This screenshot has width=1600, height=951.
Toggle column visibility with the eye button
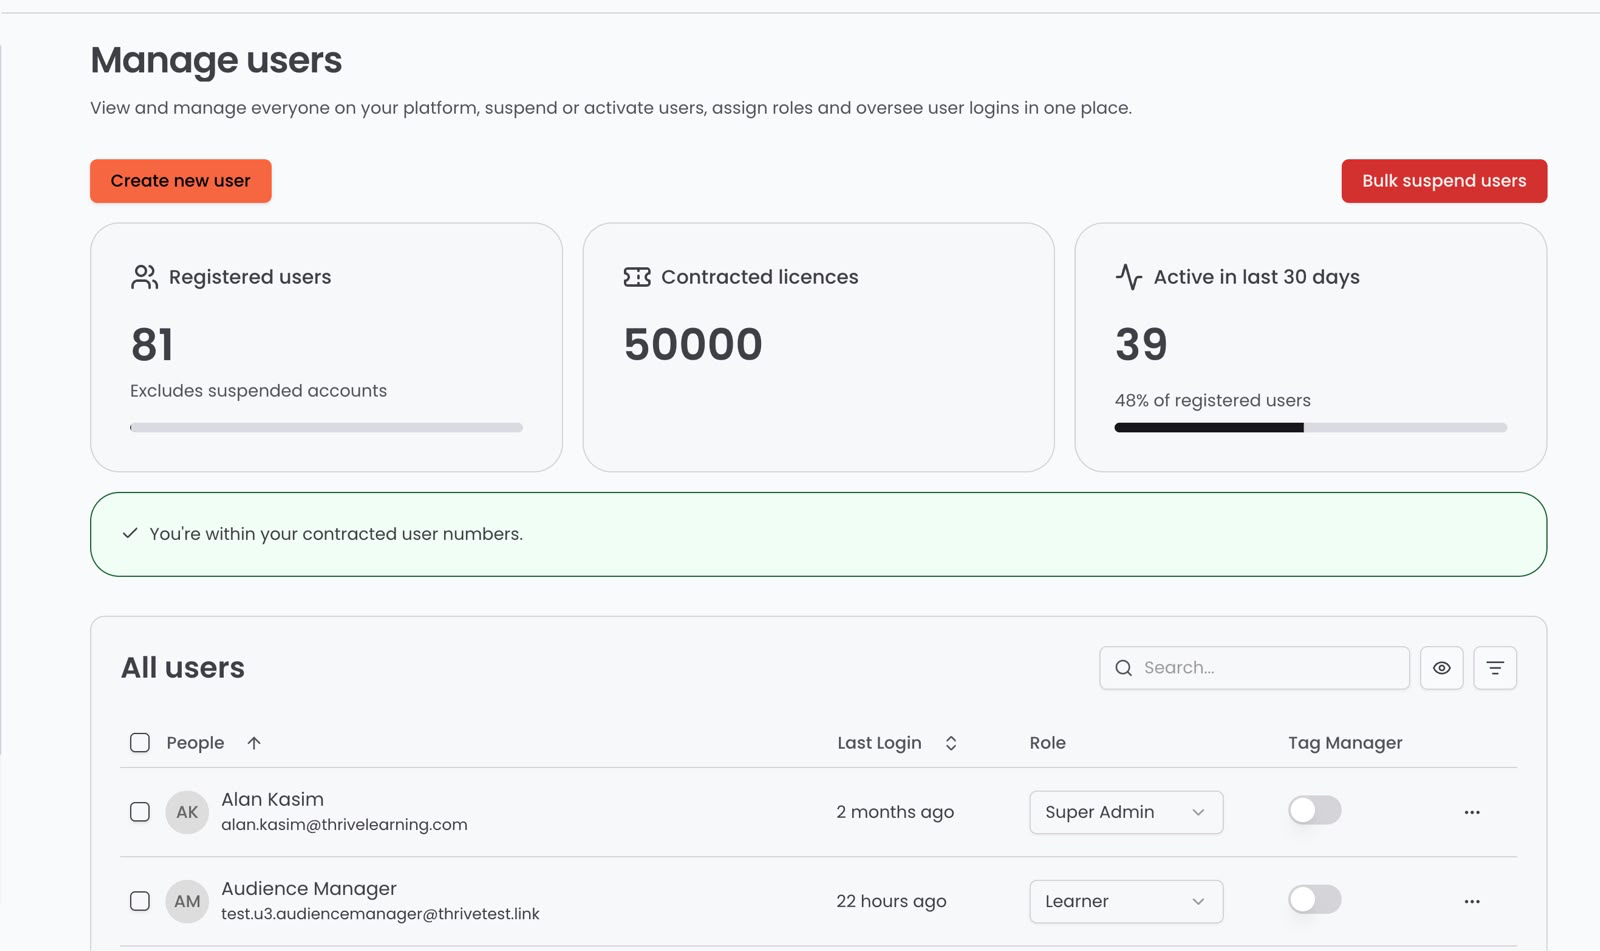[1442, 668]
